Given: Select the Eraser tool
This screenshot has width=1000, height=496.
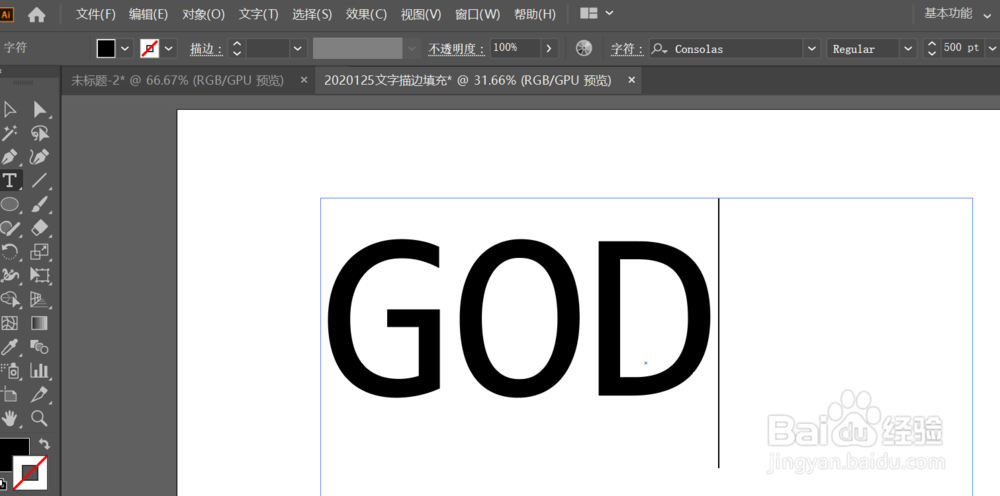Looking at the screenshot, I should point(40,228).
